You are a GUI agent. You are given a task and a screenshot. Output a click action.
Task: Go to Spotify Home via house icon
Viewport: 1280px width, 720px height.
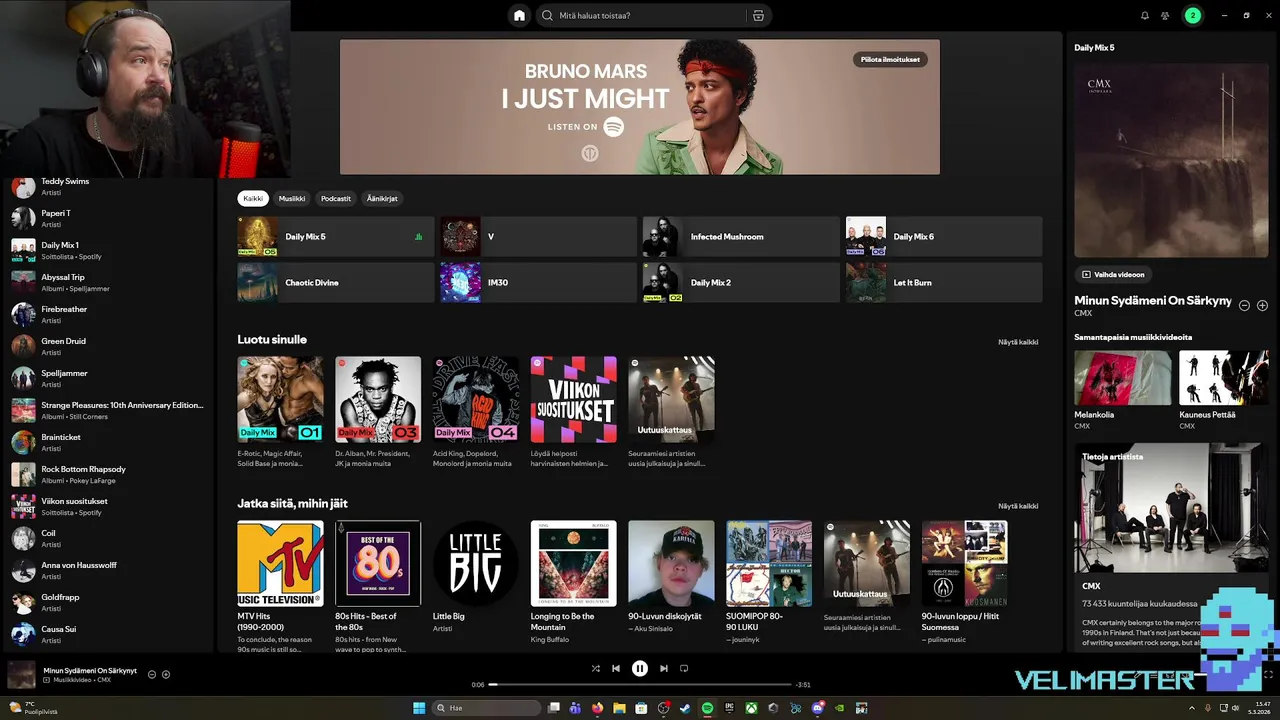click(x=519, y=15)
